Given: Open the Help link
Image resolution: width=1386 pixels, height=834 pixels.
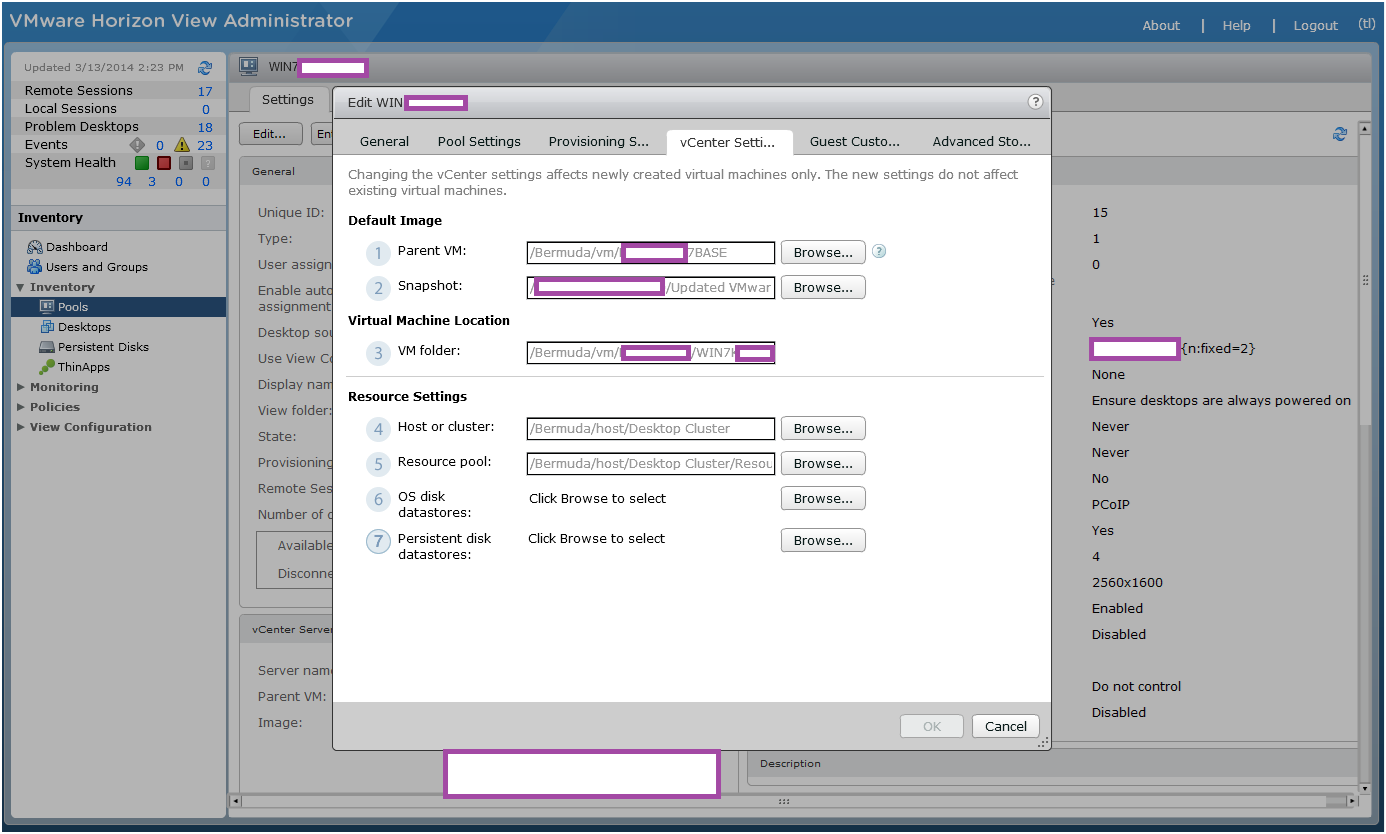Looking at the screenshot, I should pos(1236,25).
